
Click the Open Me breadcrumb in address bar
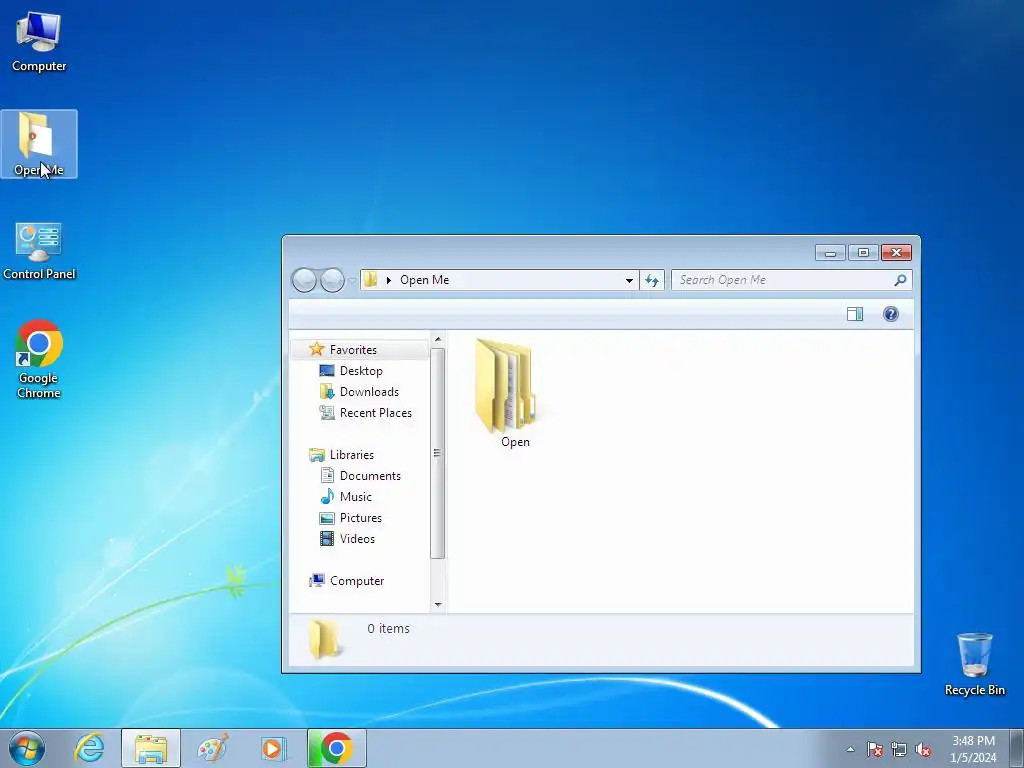(424, 280)
